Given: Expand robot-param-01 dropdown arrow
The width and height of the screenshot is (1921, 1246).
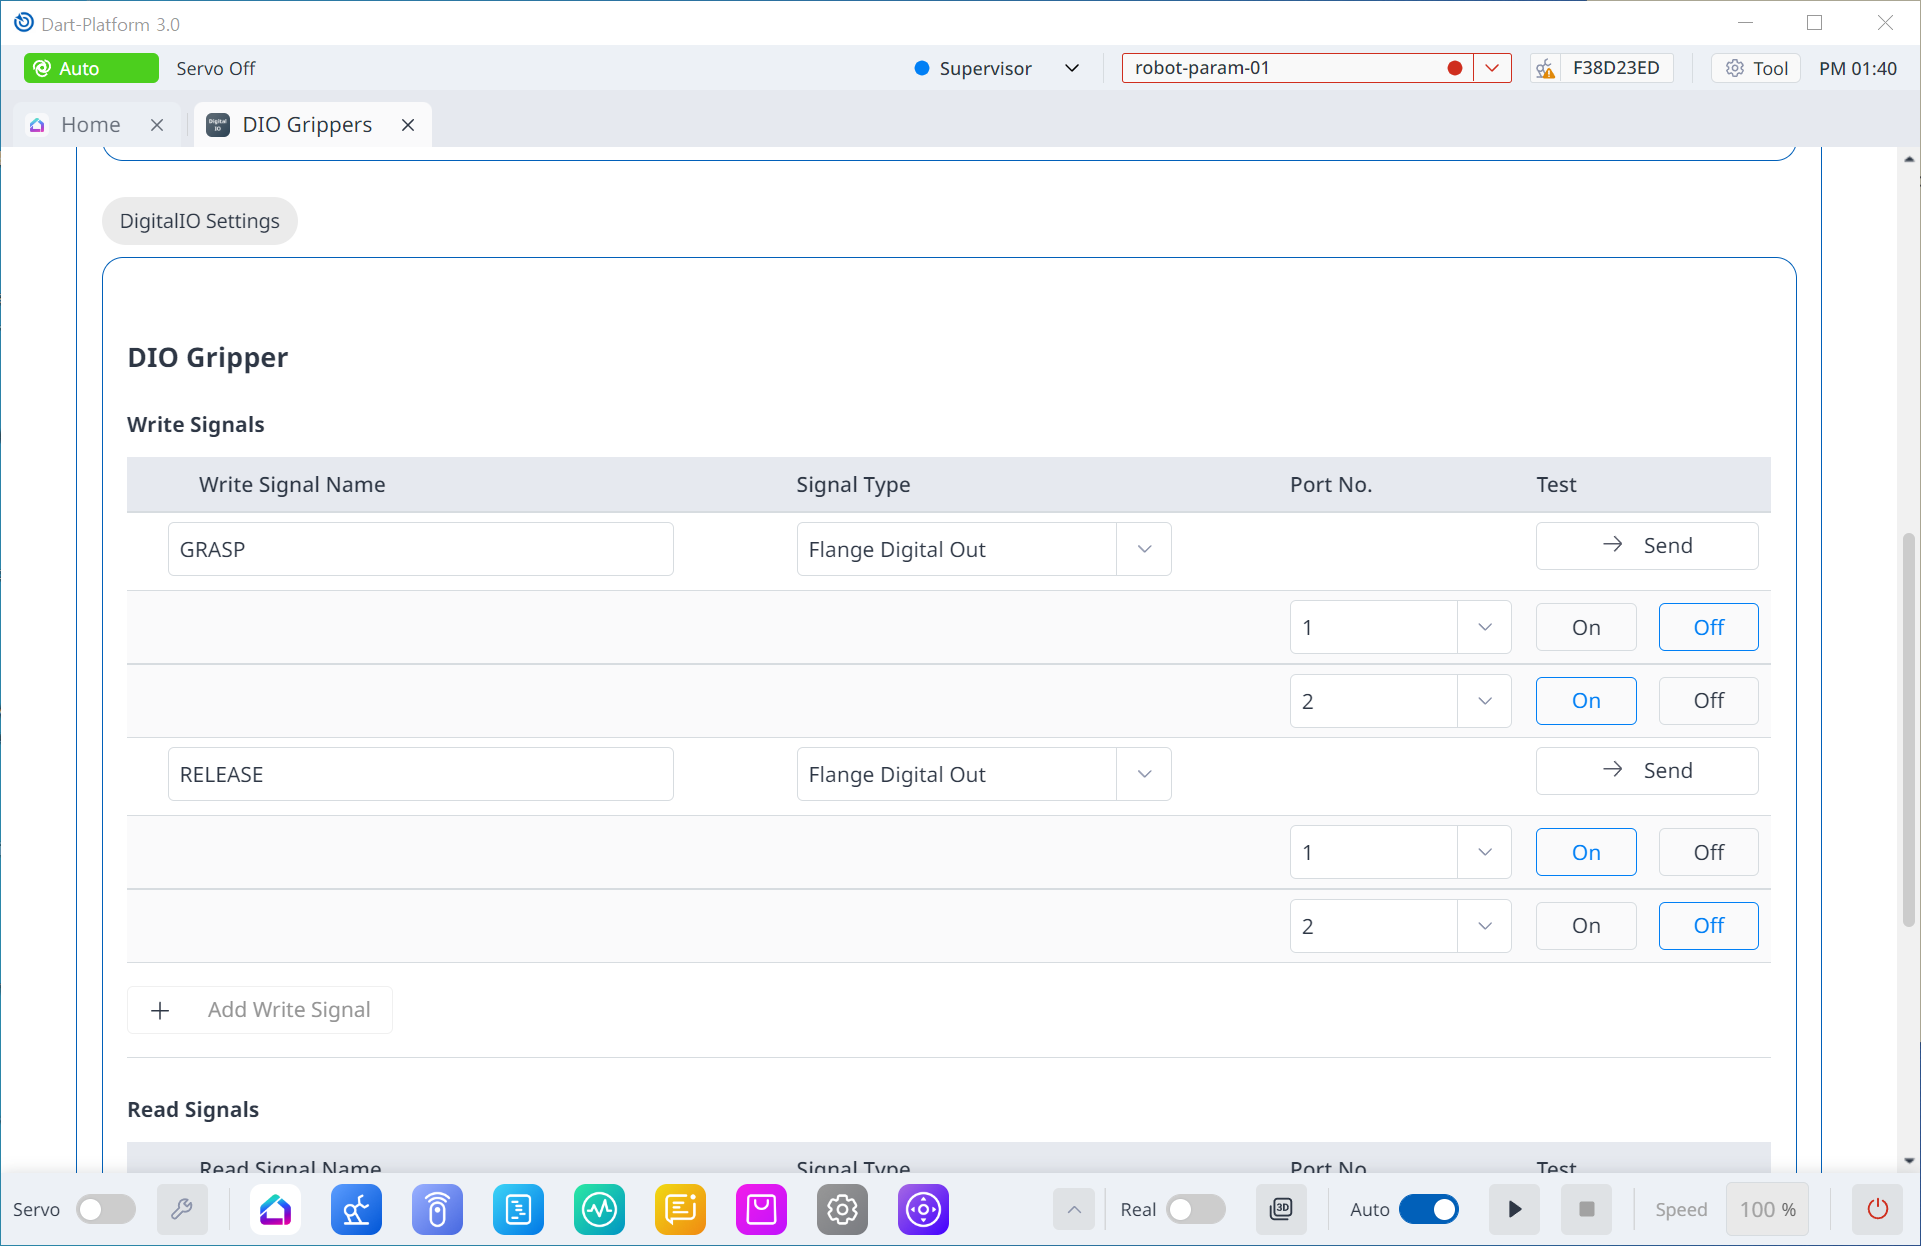Looking at the screenshot, I should click(1491, 68).
